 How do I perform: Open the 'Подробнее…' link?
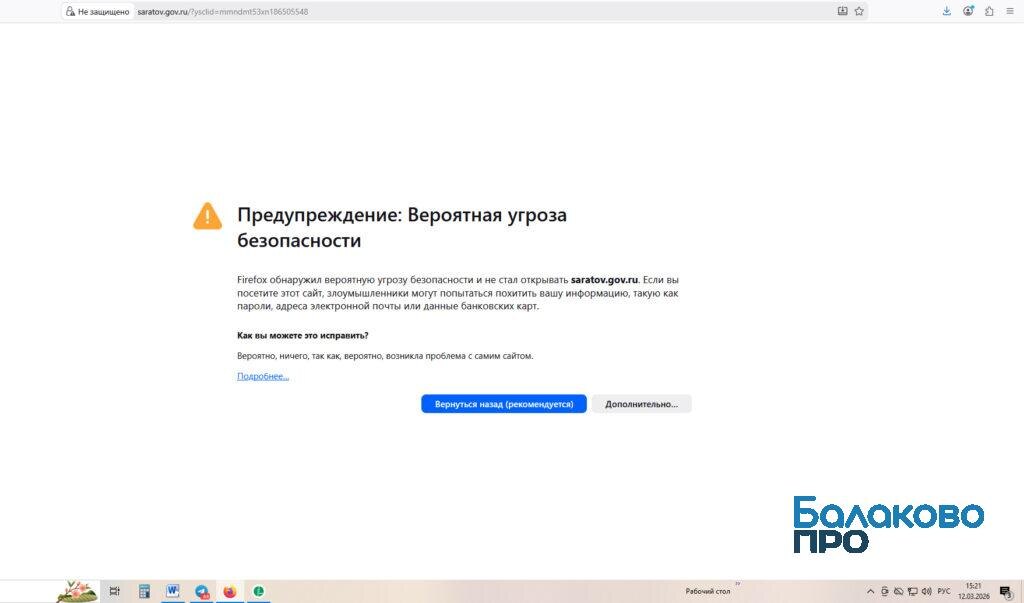(x=263, y=376)
